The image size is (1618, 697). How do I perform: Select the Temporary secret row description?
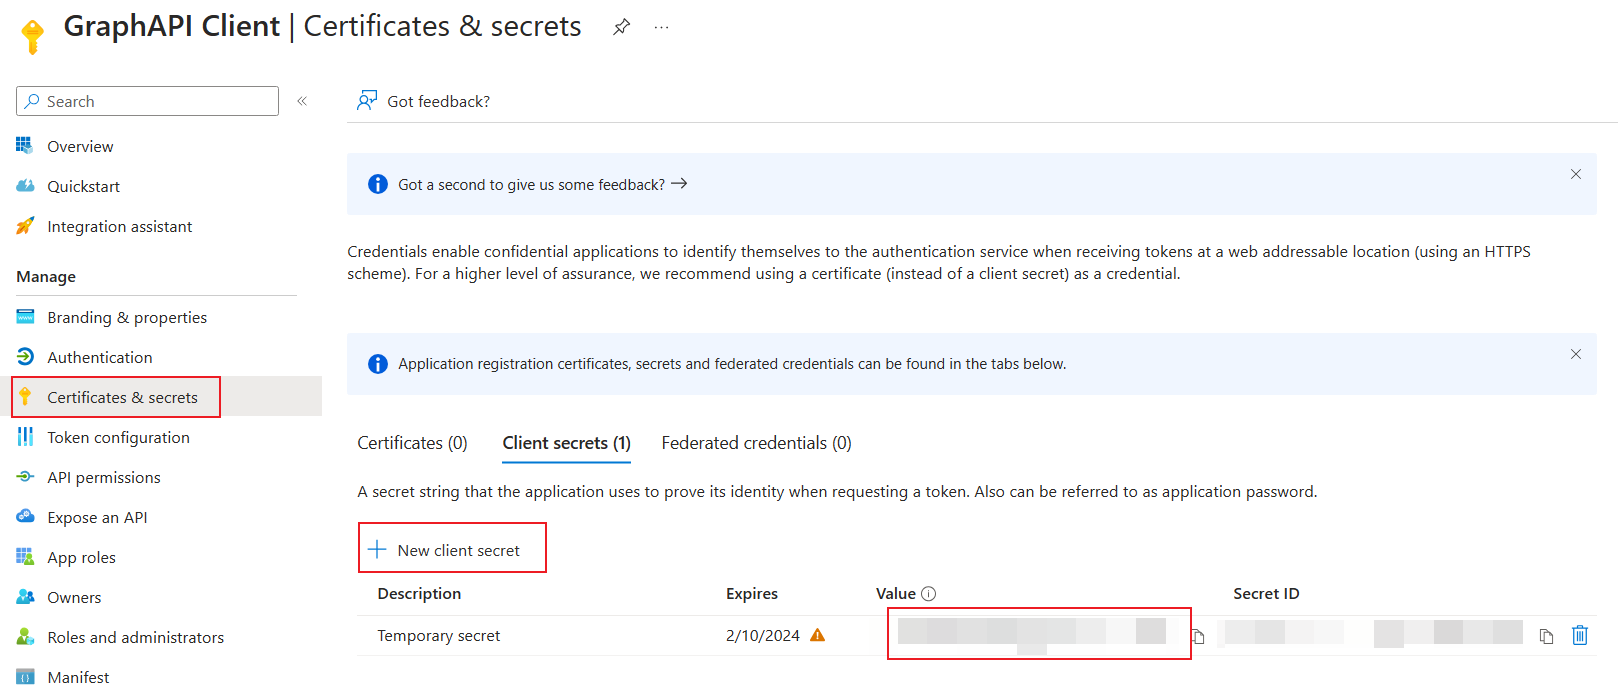coord(438,635)
